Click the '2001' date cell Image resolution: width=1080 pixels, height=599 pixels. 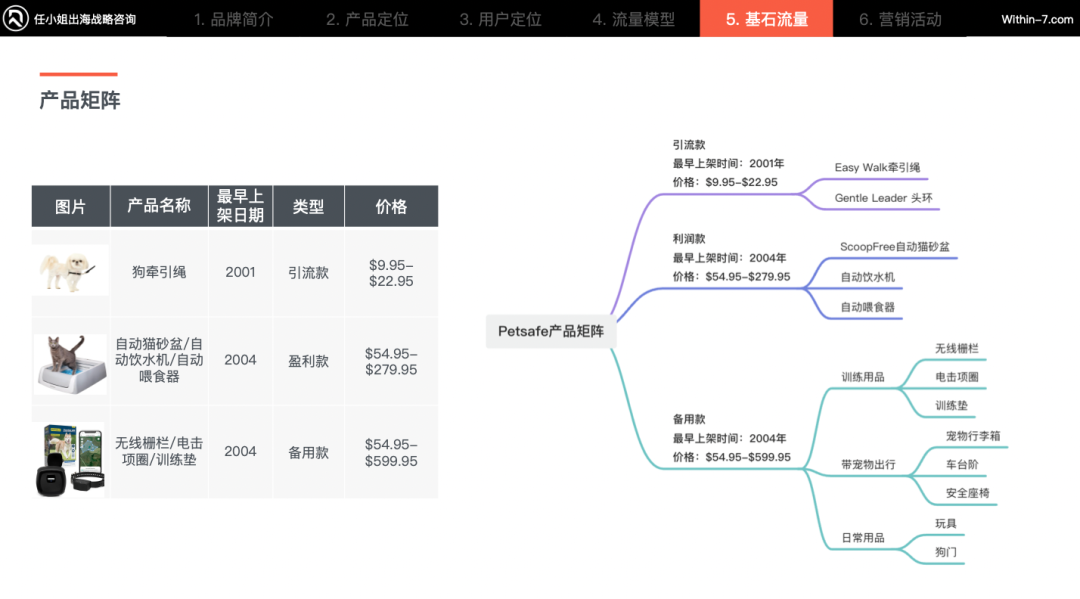click(240, 272)
